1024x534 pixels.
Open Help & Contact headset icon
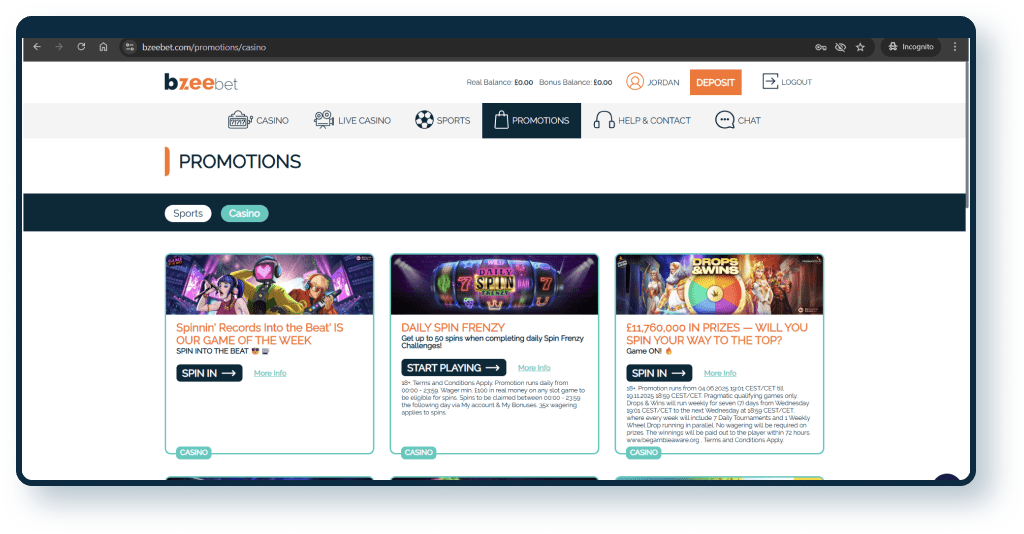(603, 120)
